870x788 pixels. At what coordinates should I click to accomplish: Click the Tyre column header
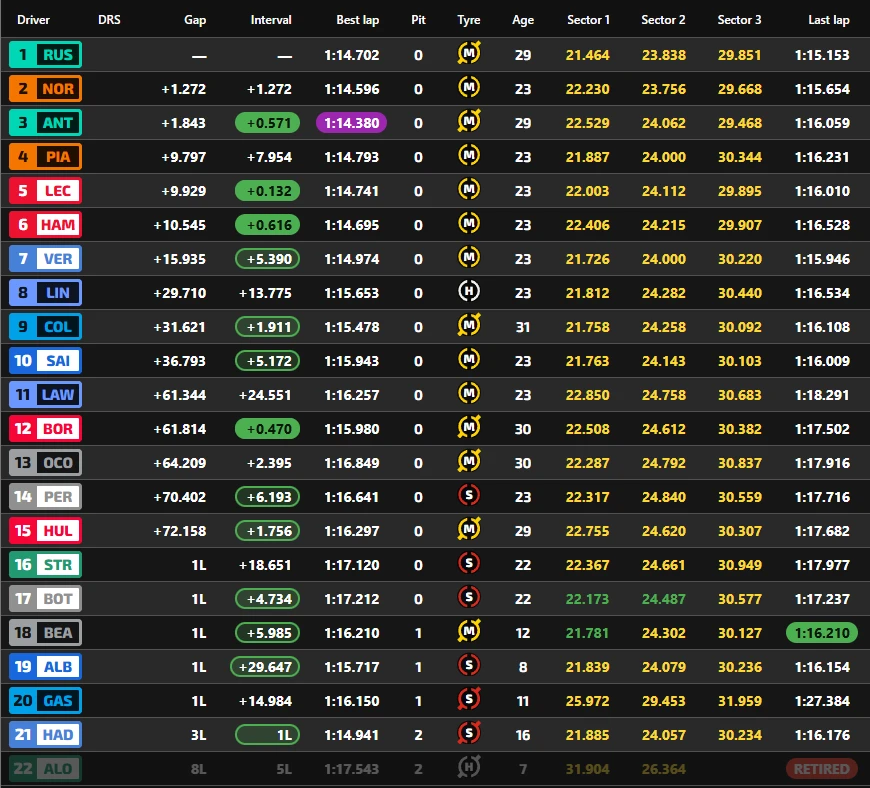click(469, 20)
